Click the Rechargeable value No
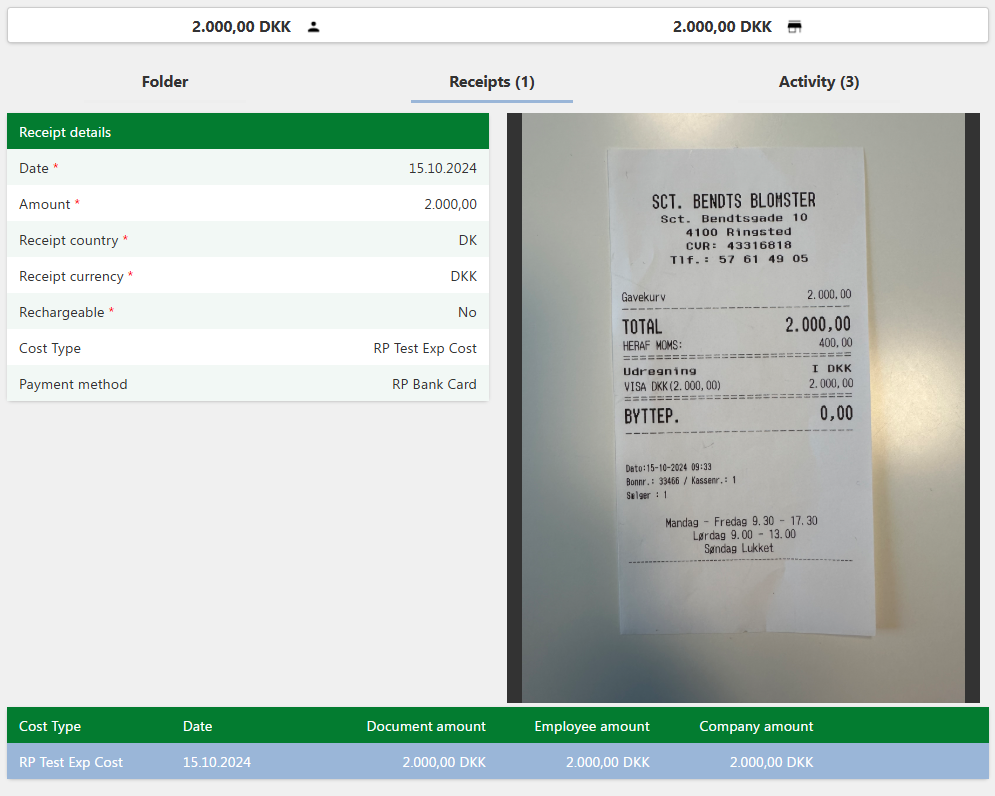Screen dimensions: 995x796 [467, 312]
